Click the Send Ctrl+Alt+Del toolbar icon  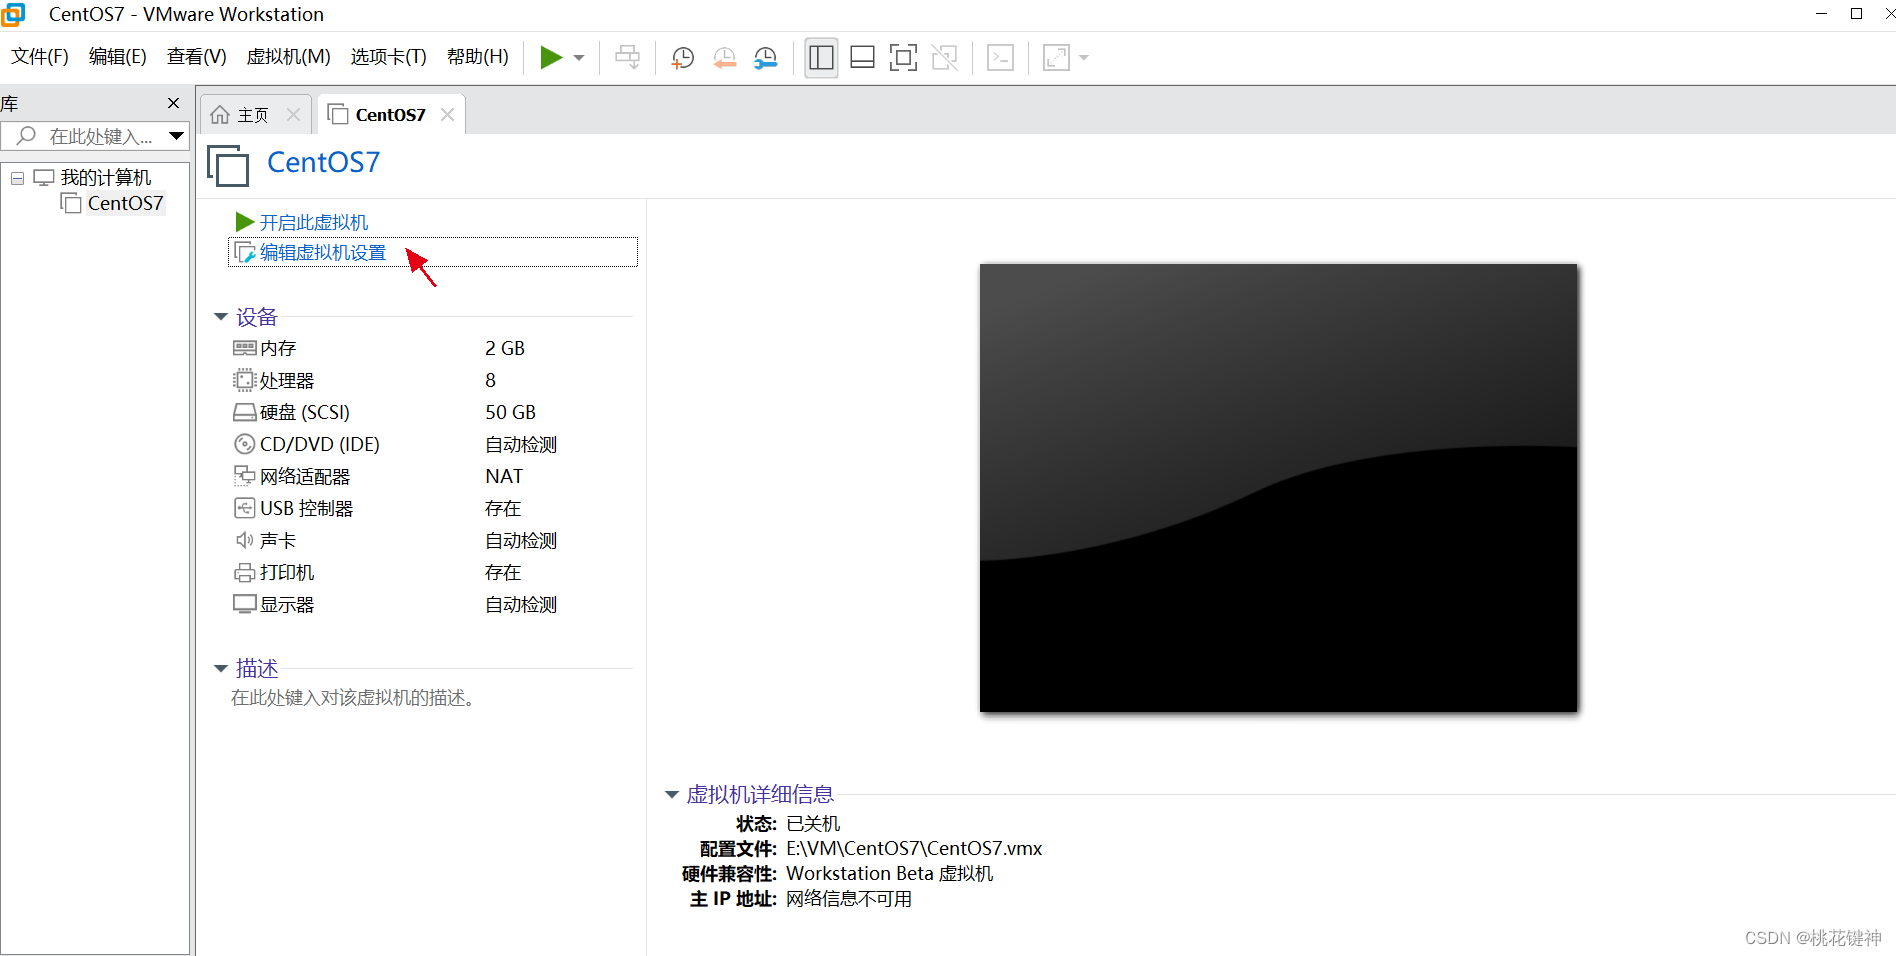click(x=628, y=57)
